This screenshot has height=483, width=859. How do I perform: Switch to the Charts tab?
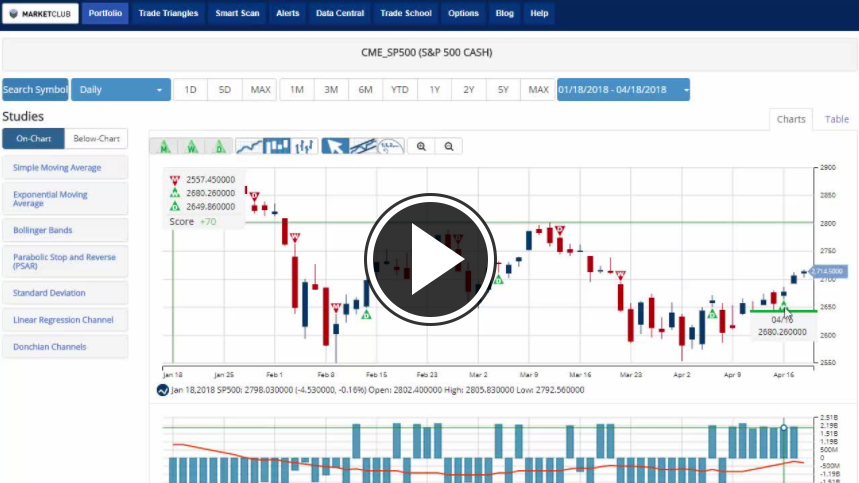coord(791,119)
